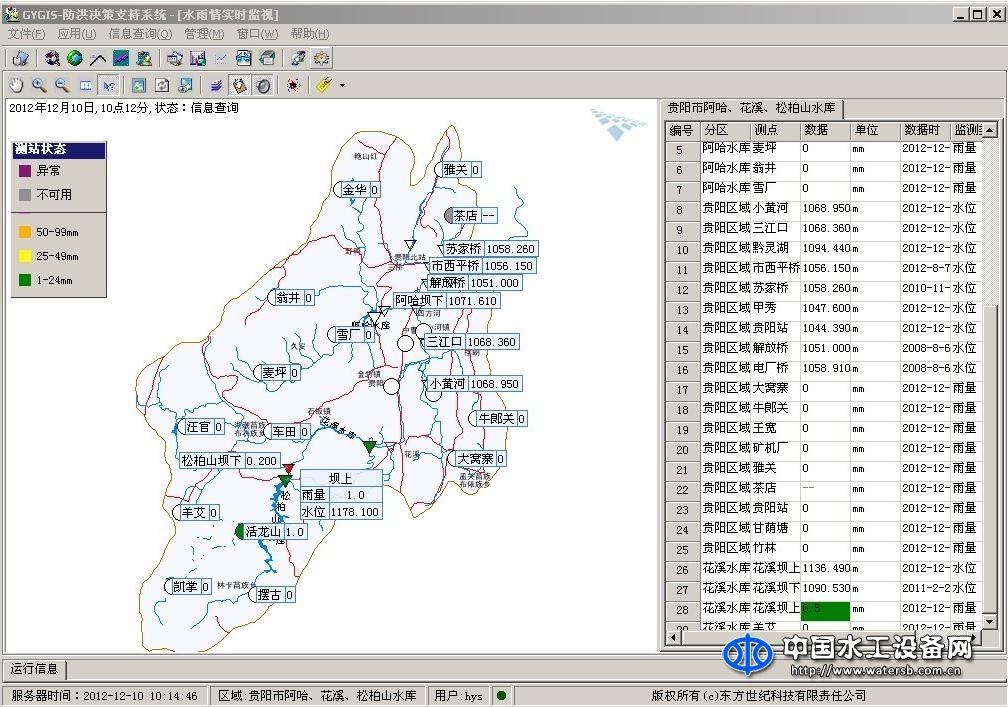Activate the zoom out magnifier tool

60,85
